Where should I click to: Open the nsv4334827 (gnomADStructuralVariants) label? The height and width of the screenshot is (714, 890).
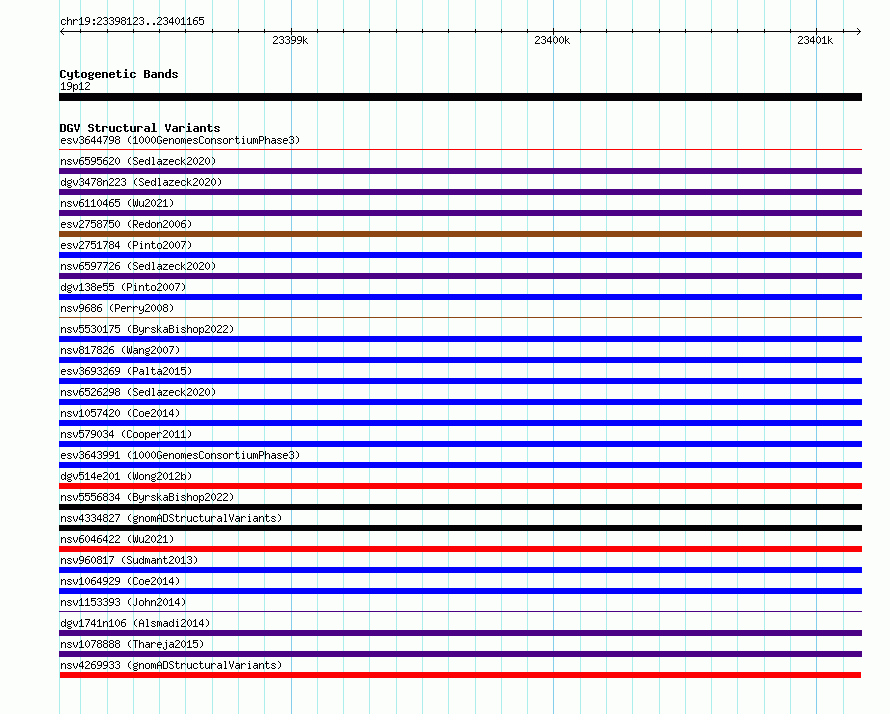[x=171, y=518]
